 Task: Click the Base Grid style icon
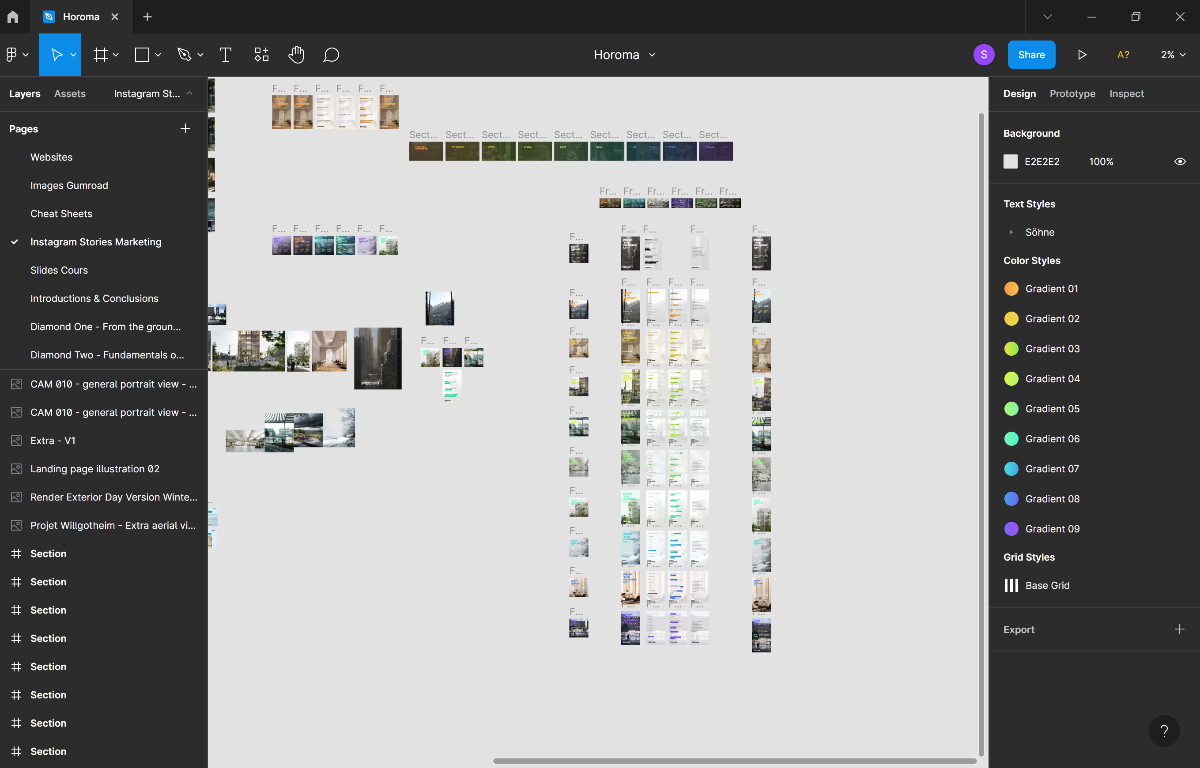pos(1011,585)
